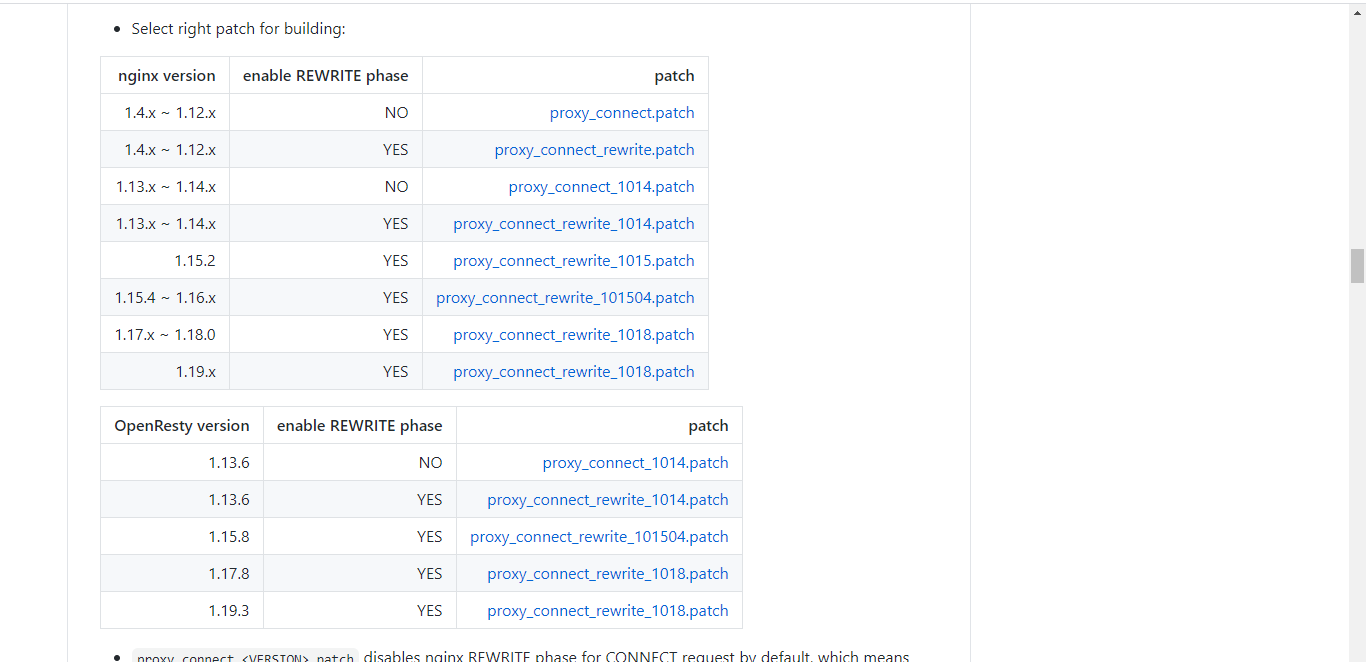Select the OpenResty version column header
This screenshot has height=662, width=1366.
point(182,425)
